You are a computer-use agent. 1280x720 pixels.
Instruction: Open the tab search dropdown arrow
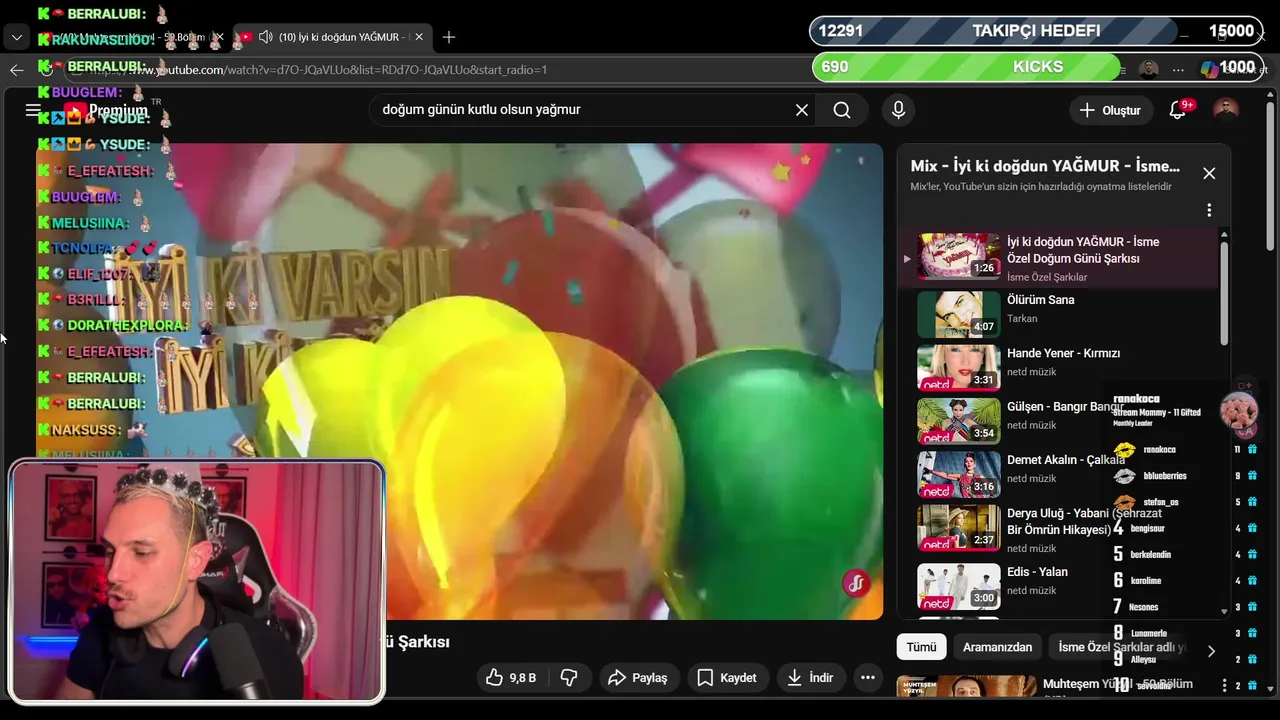coord(16,37)
